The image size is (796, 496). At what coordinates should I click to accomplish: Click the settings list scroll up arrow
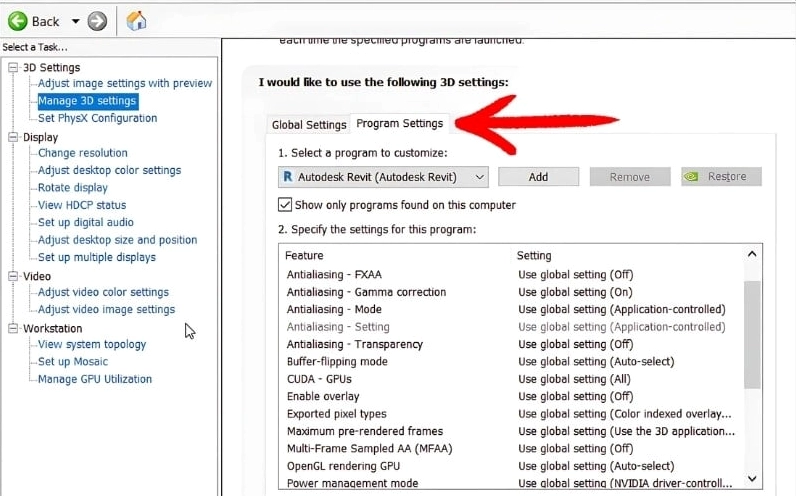(x=752, y=254)
